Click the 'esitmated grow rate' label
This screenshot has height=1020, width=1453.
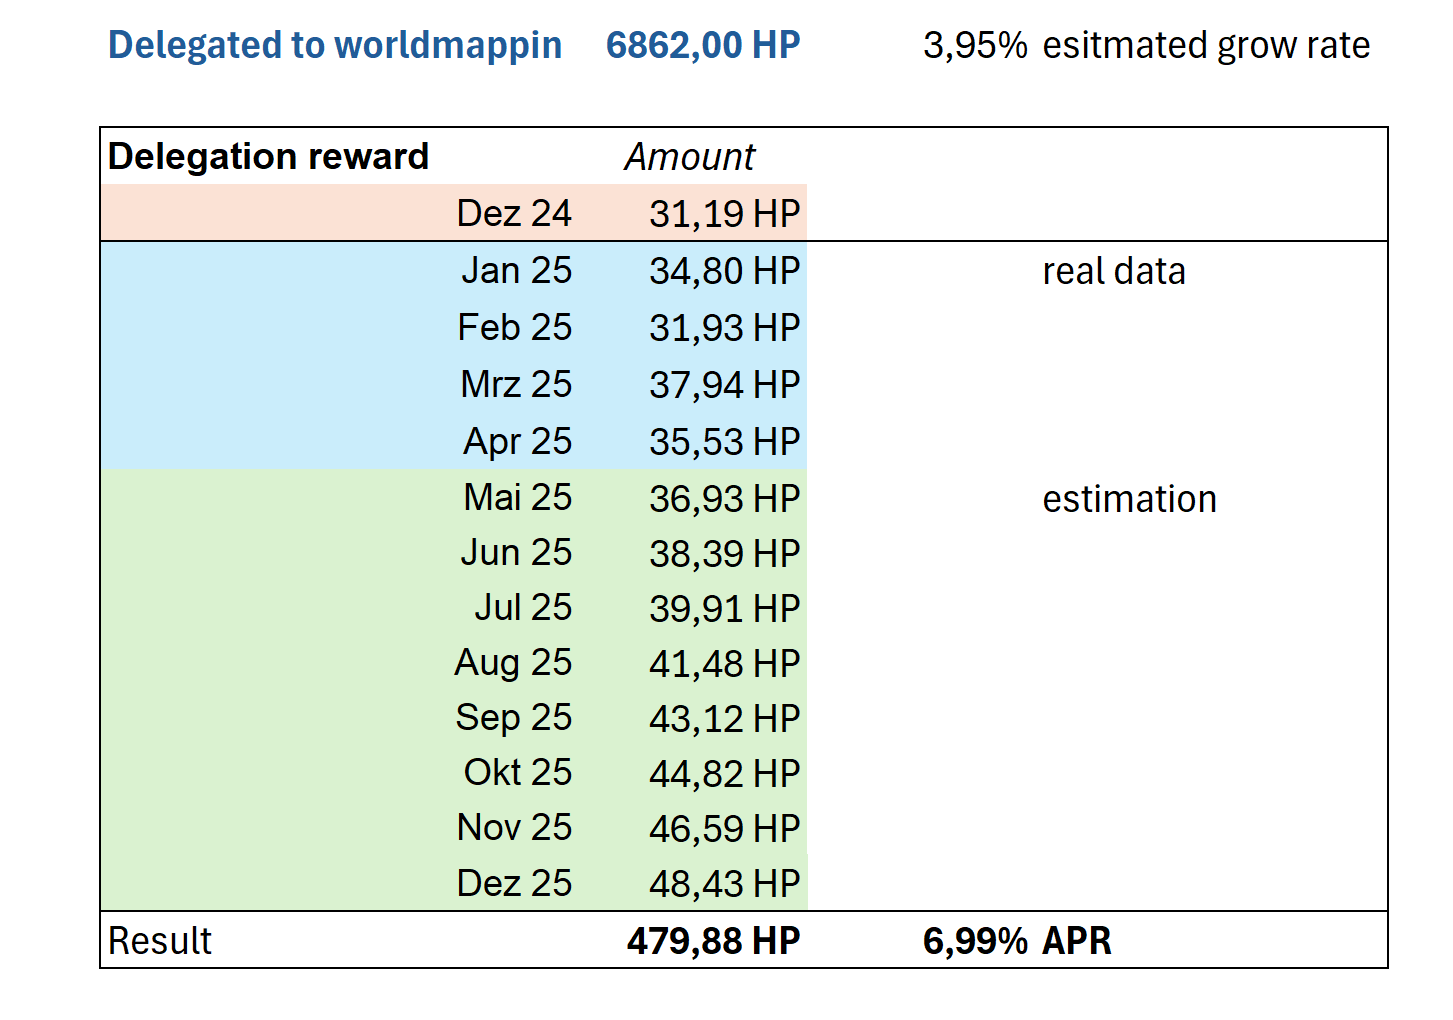pos(1206,45)
